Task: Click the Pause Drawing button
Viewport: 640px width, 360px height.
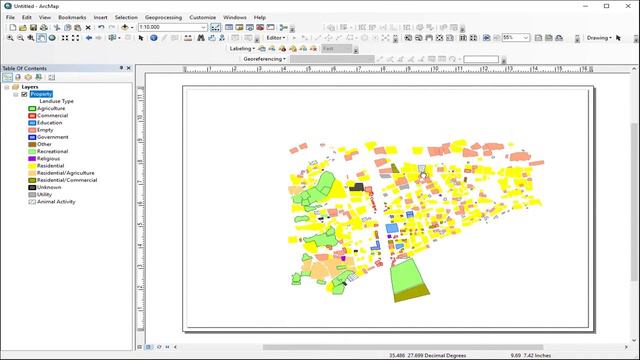Action: click(x=167, y=347)
